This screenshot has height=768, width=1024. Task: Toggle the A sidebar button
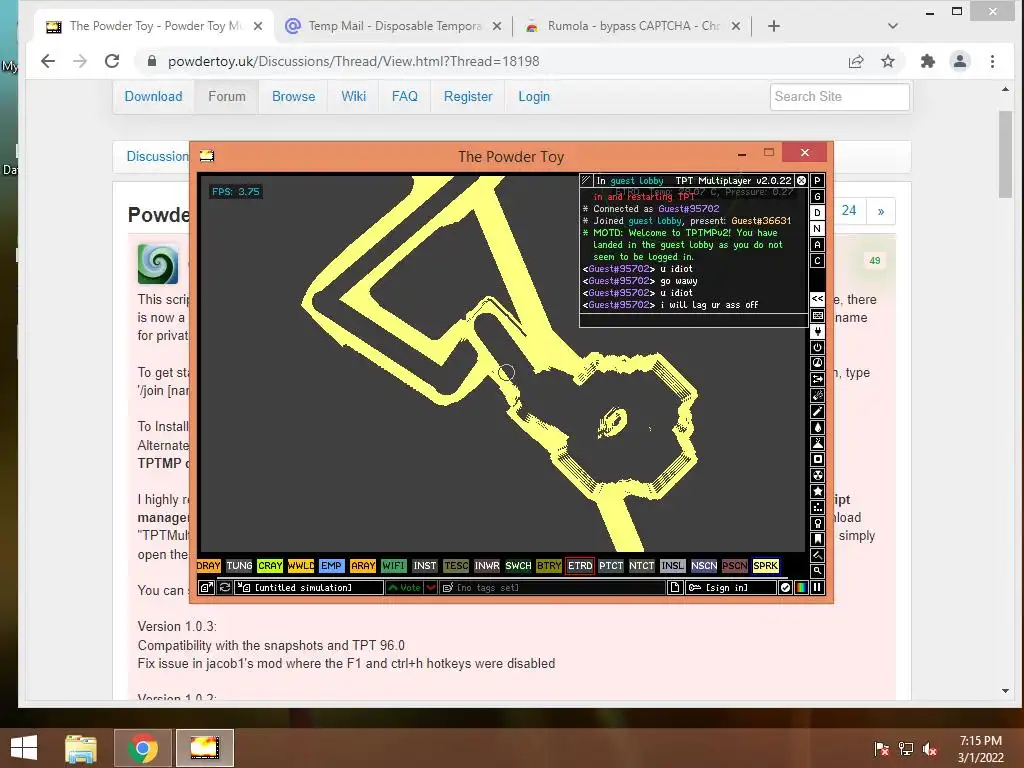tap(817, 245)
